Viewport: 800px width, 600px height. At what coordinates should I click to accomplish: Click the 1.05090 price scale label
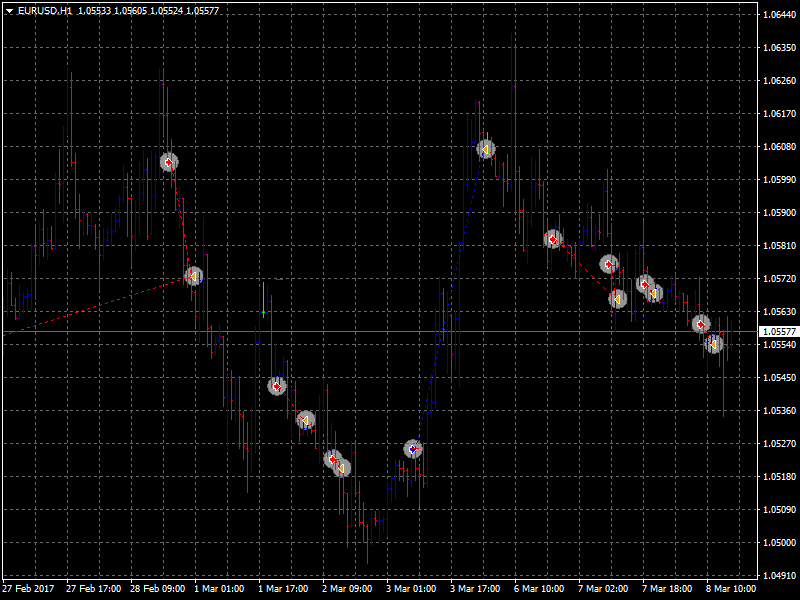(x=779, y=509)
